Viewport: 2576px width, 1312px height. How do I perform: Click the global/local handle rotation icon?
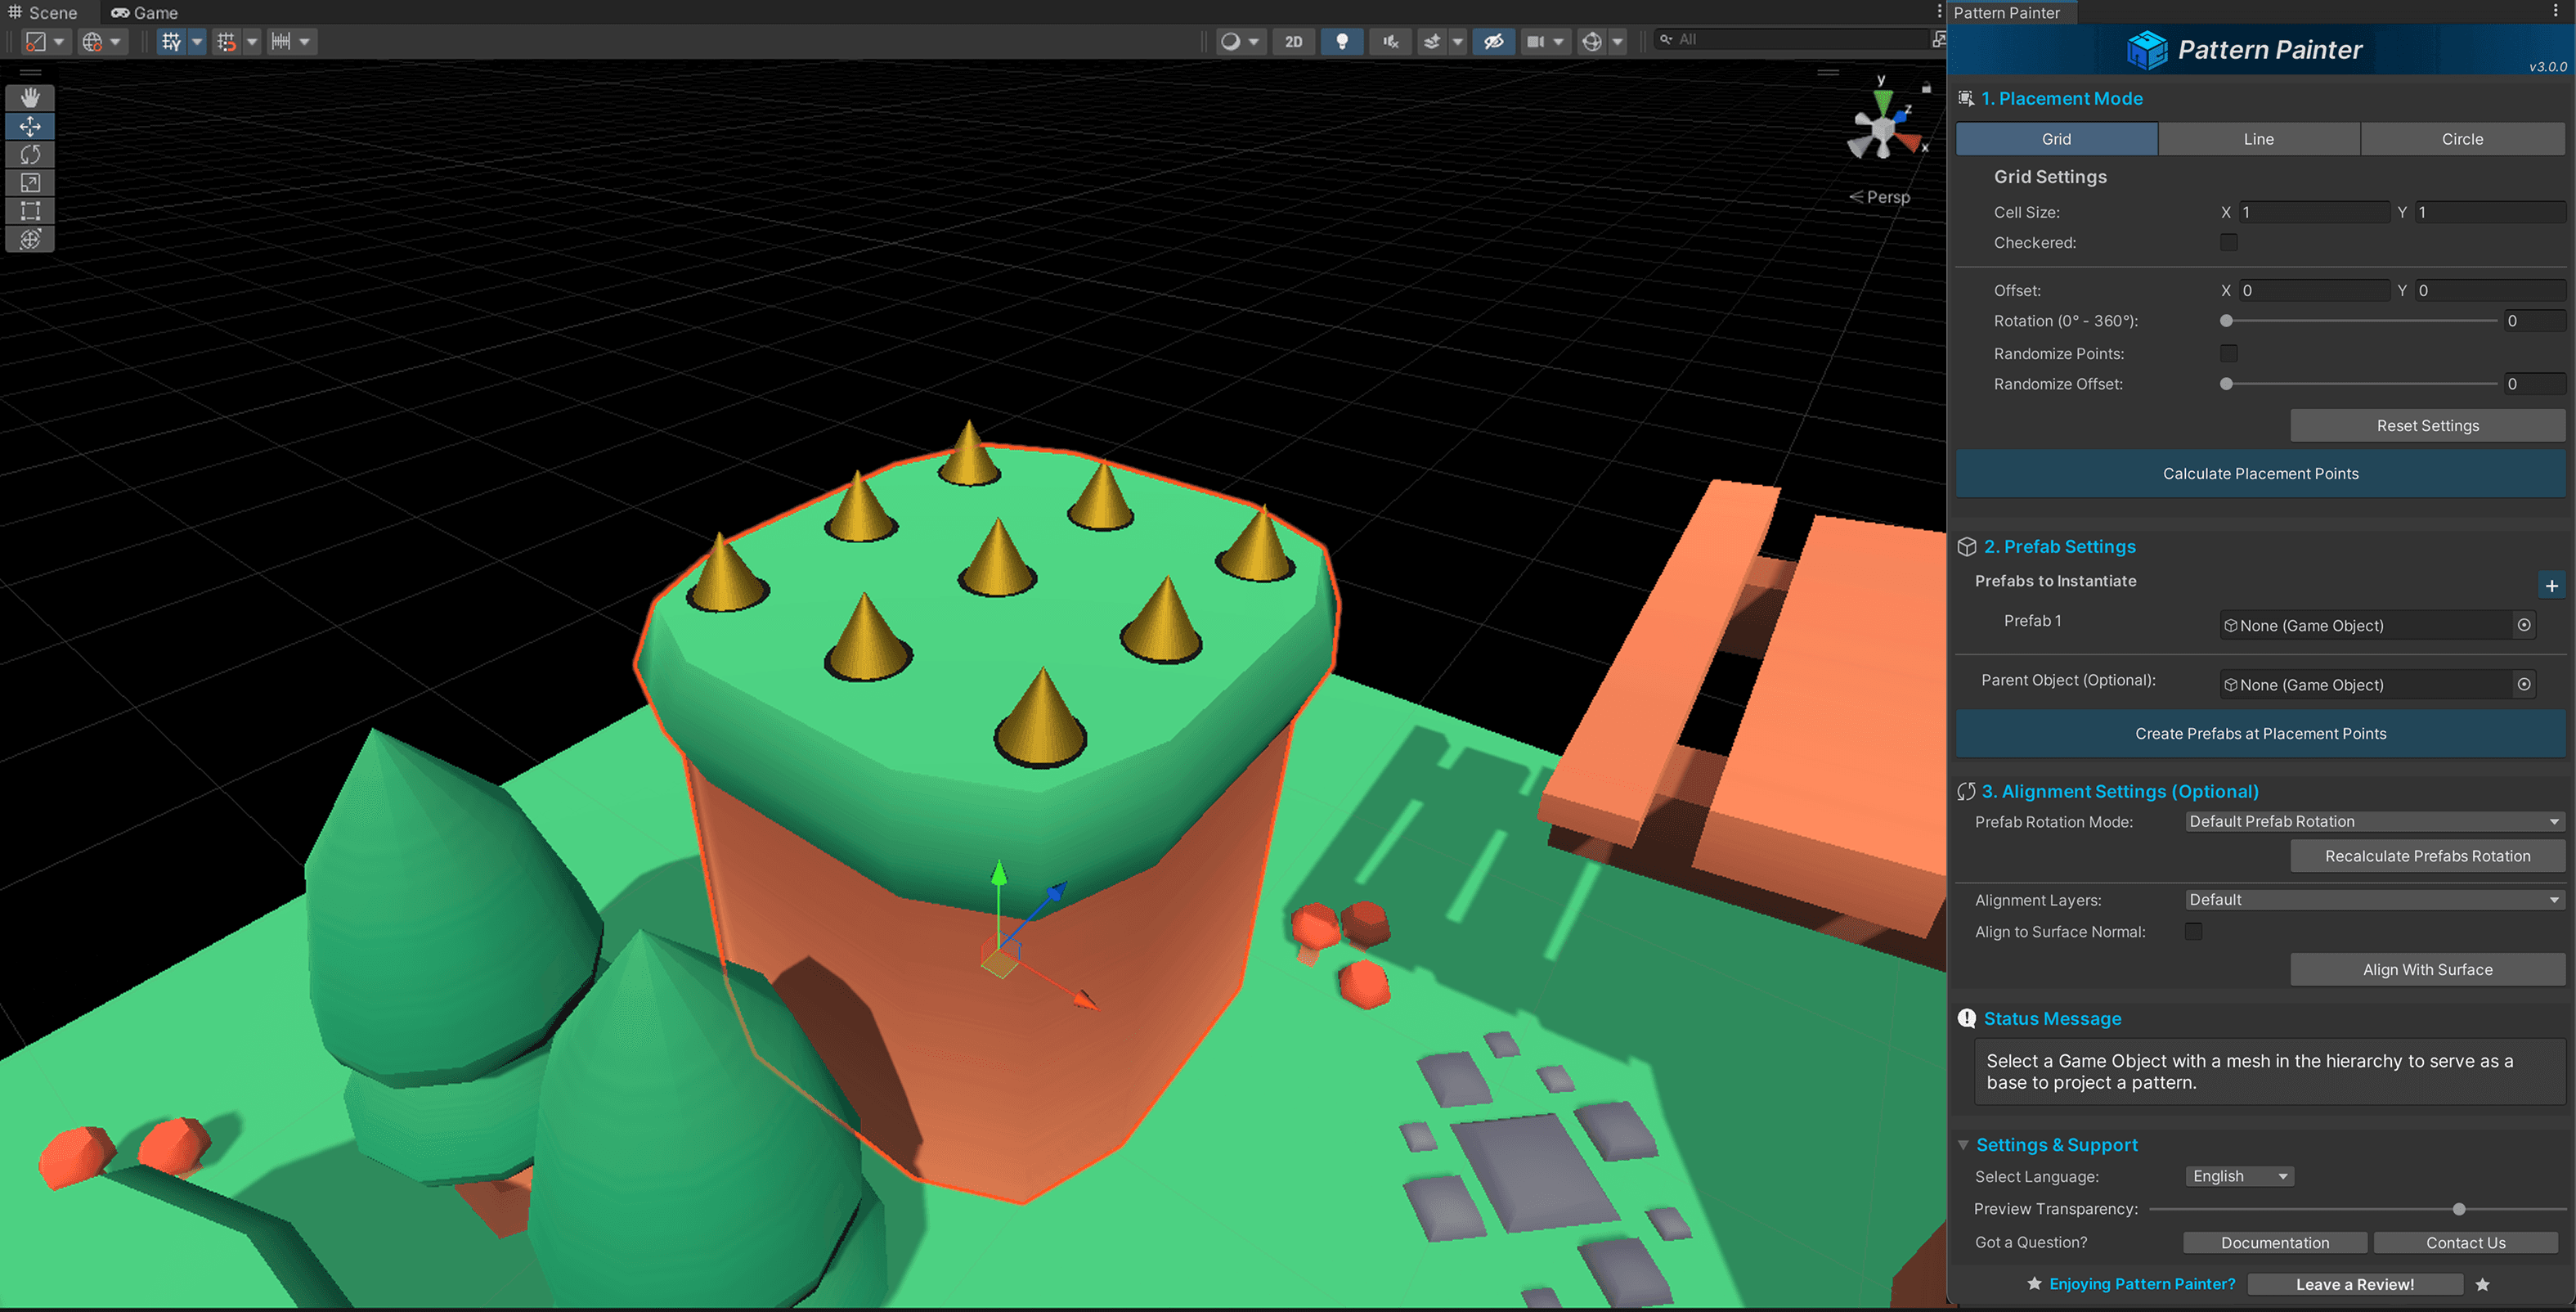point(93,41)
